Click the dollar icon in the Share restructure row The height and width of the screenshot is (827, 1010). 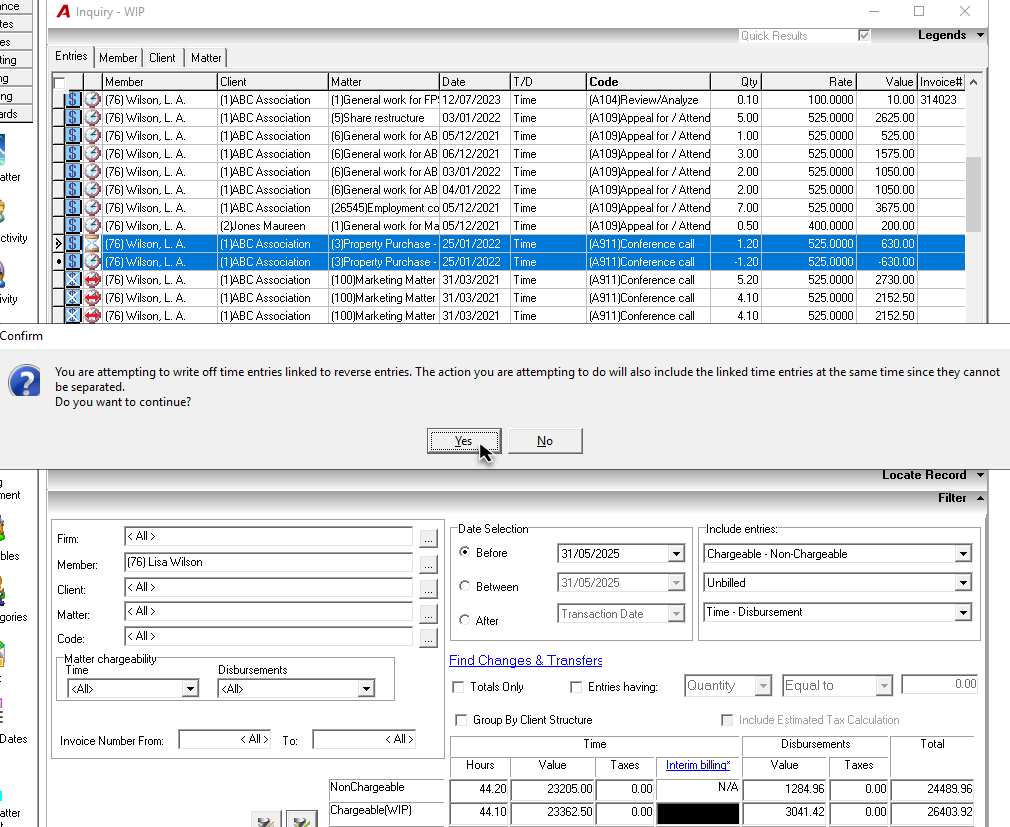click(73, 118)
